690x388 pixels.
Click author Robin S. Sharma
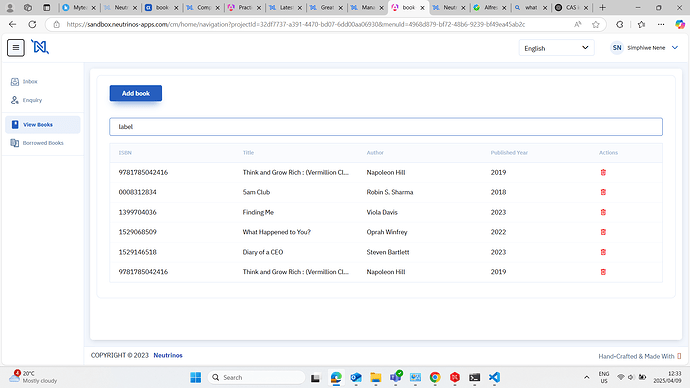pos(390,192)
